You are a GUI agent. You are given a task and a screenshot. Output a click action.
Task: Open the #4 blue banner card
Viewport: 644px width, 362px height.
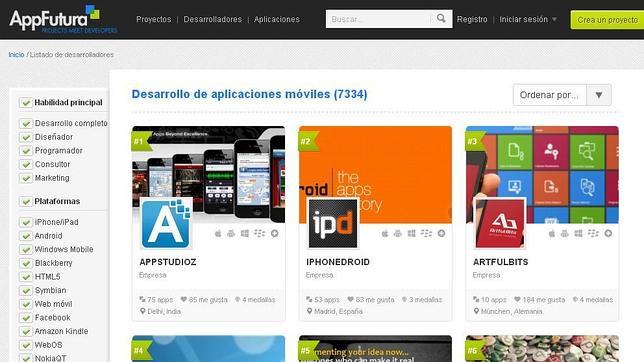tap(208, 349)
